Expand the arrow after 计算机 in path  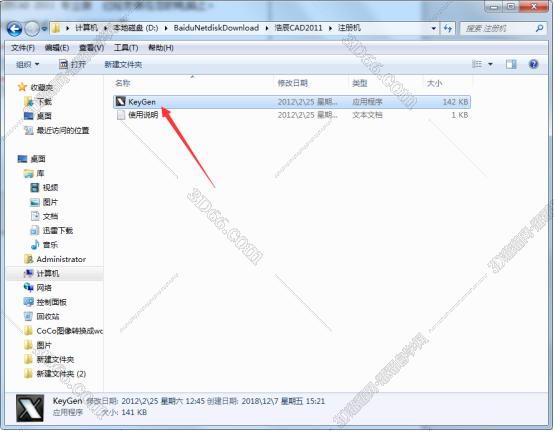pos(105,28)
